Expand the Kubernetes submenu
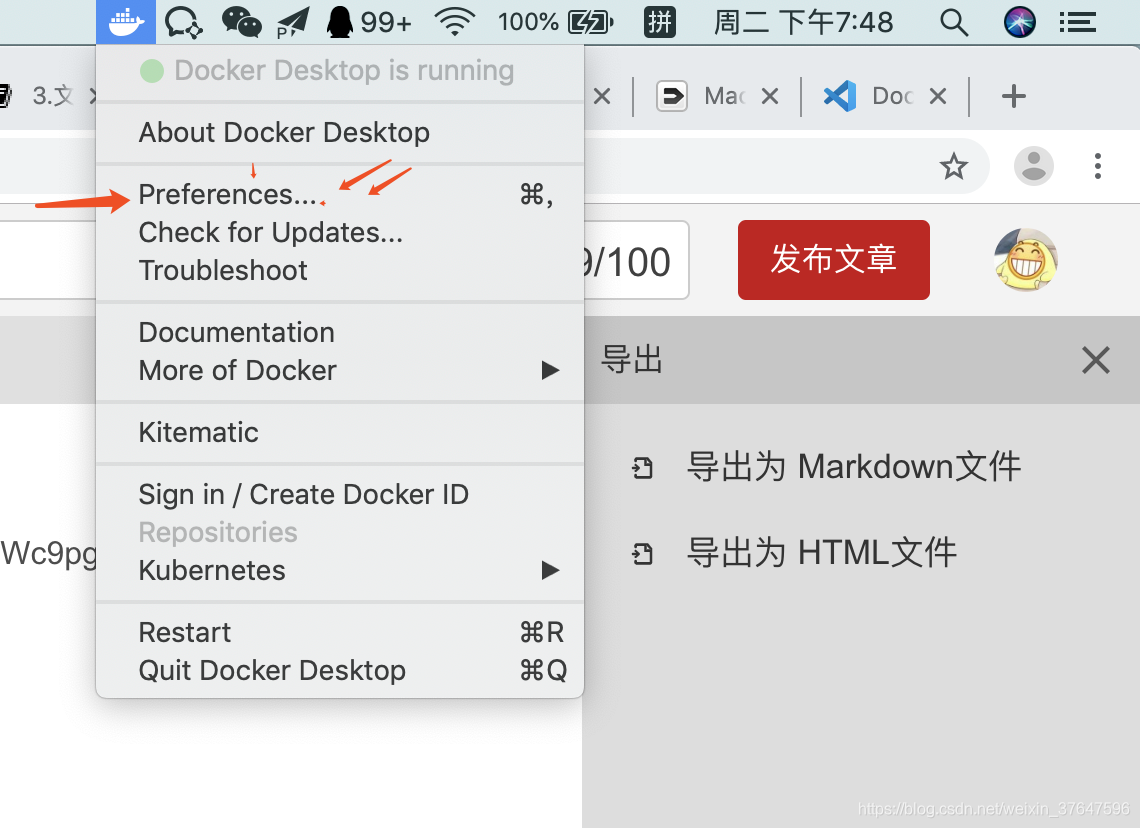This screenshot has width=1140, height=828. point(340,570)
